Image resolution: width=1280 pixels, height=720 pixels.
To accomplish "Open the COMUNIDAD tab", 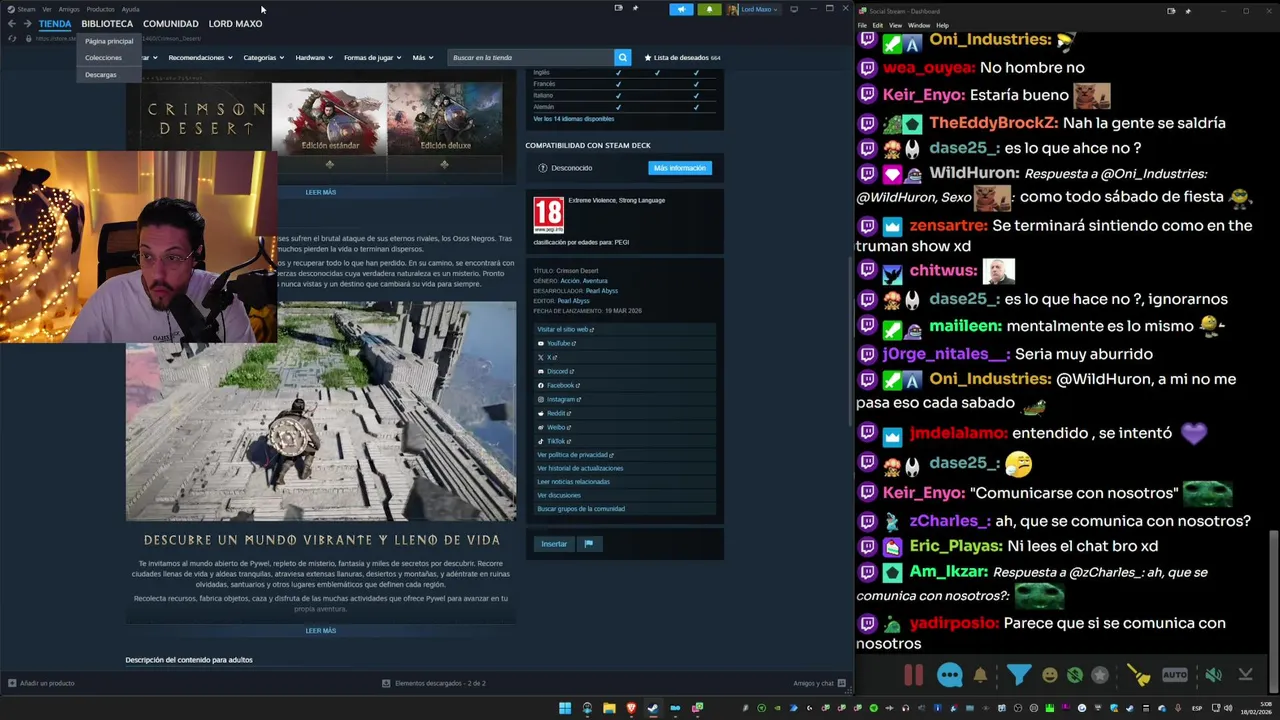I will coord(171,24).
